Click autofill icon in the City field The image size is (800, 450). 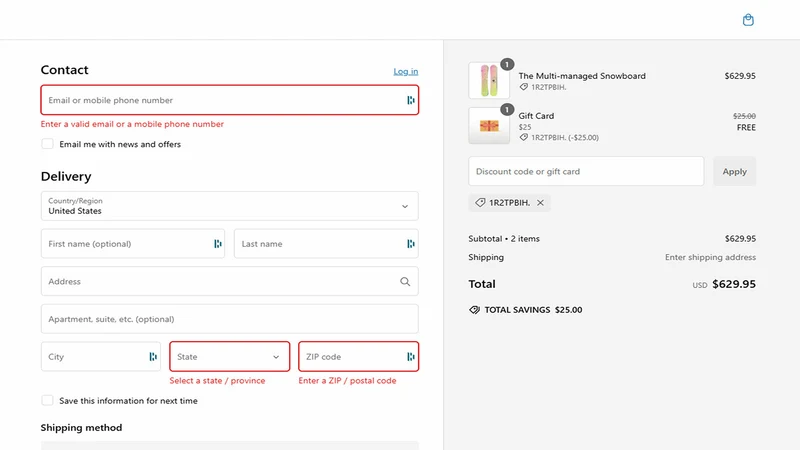[x=153, y=357]
